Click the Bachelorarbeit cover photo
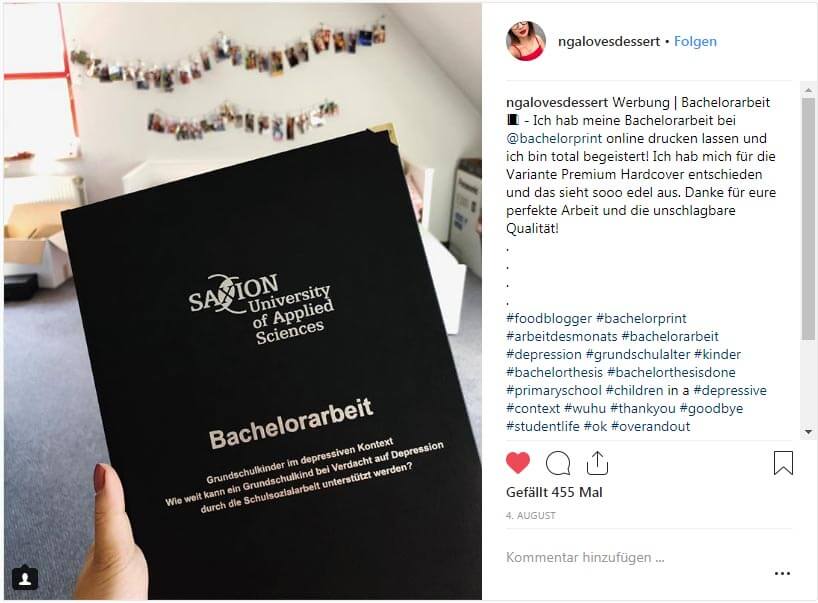The image size is (818, 603). click(243, 302)
